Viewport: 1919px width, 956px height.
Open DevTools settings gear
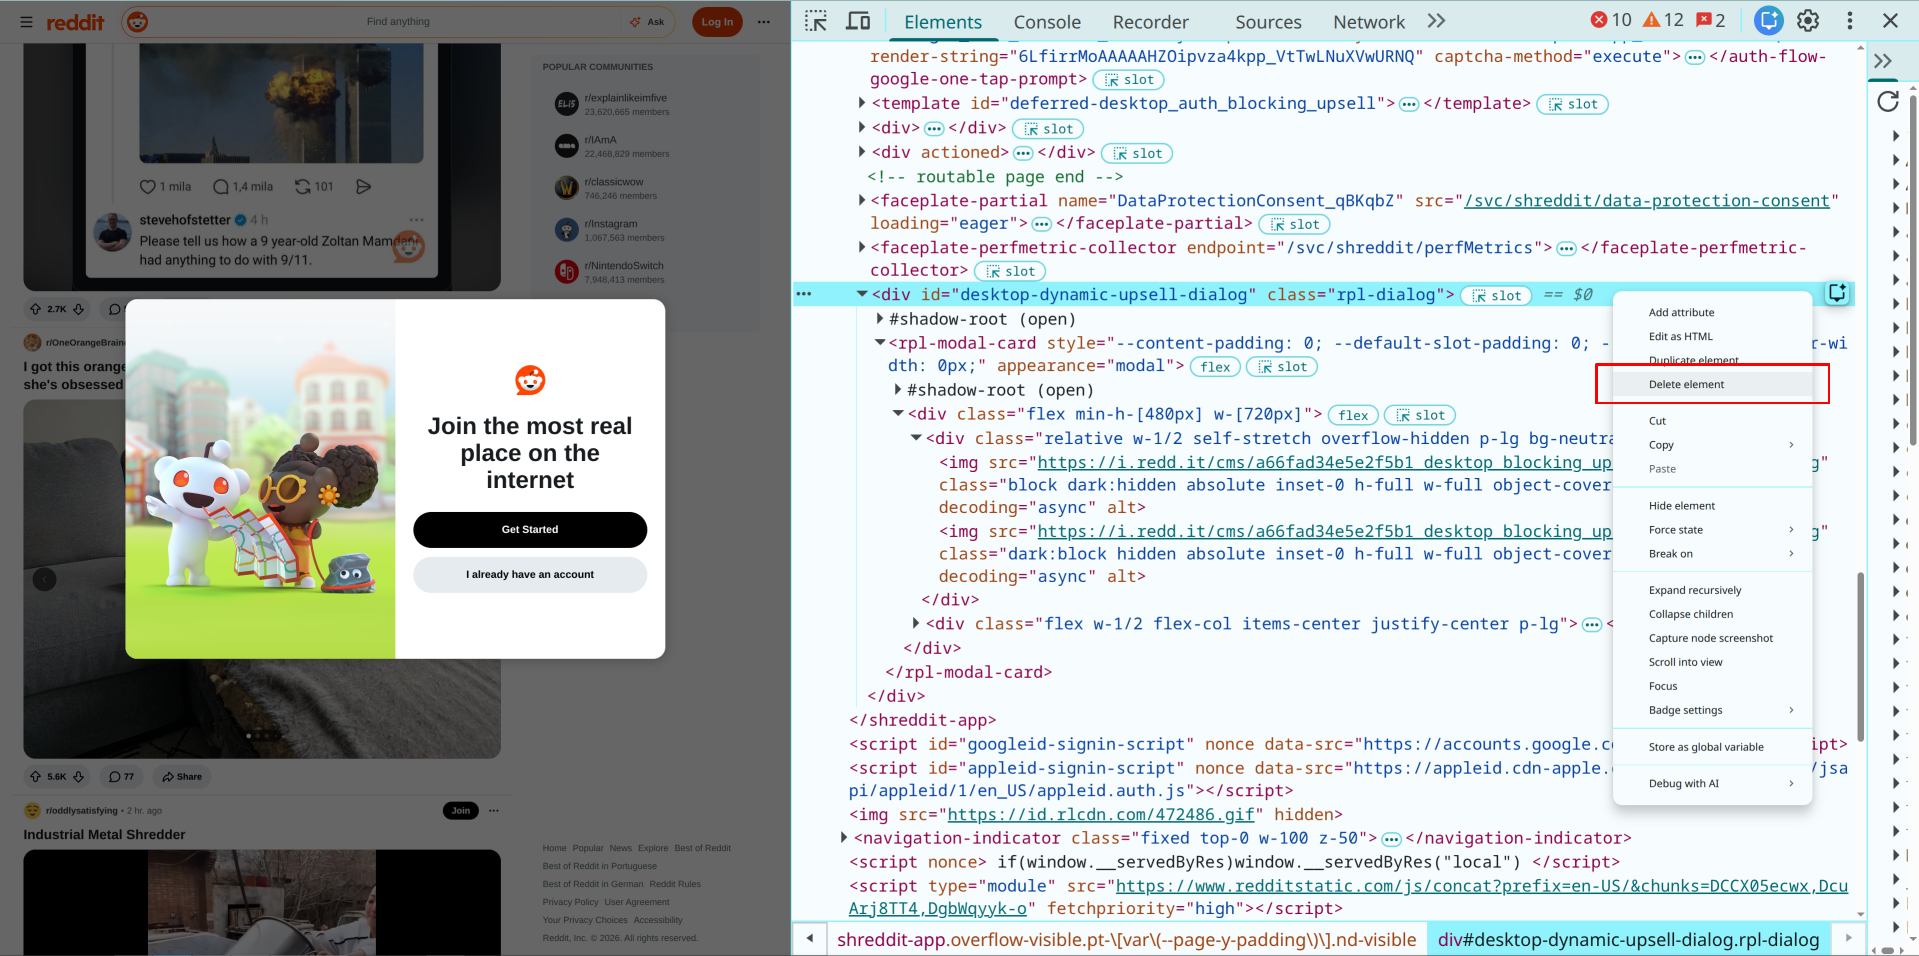tap(1808, 20)
